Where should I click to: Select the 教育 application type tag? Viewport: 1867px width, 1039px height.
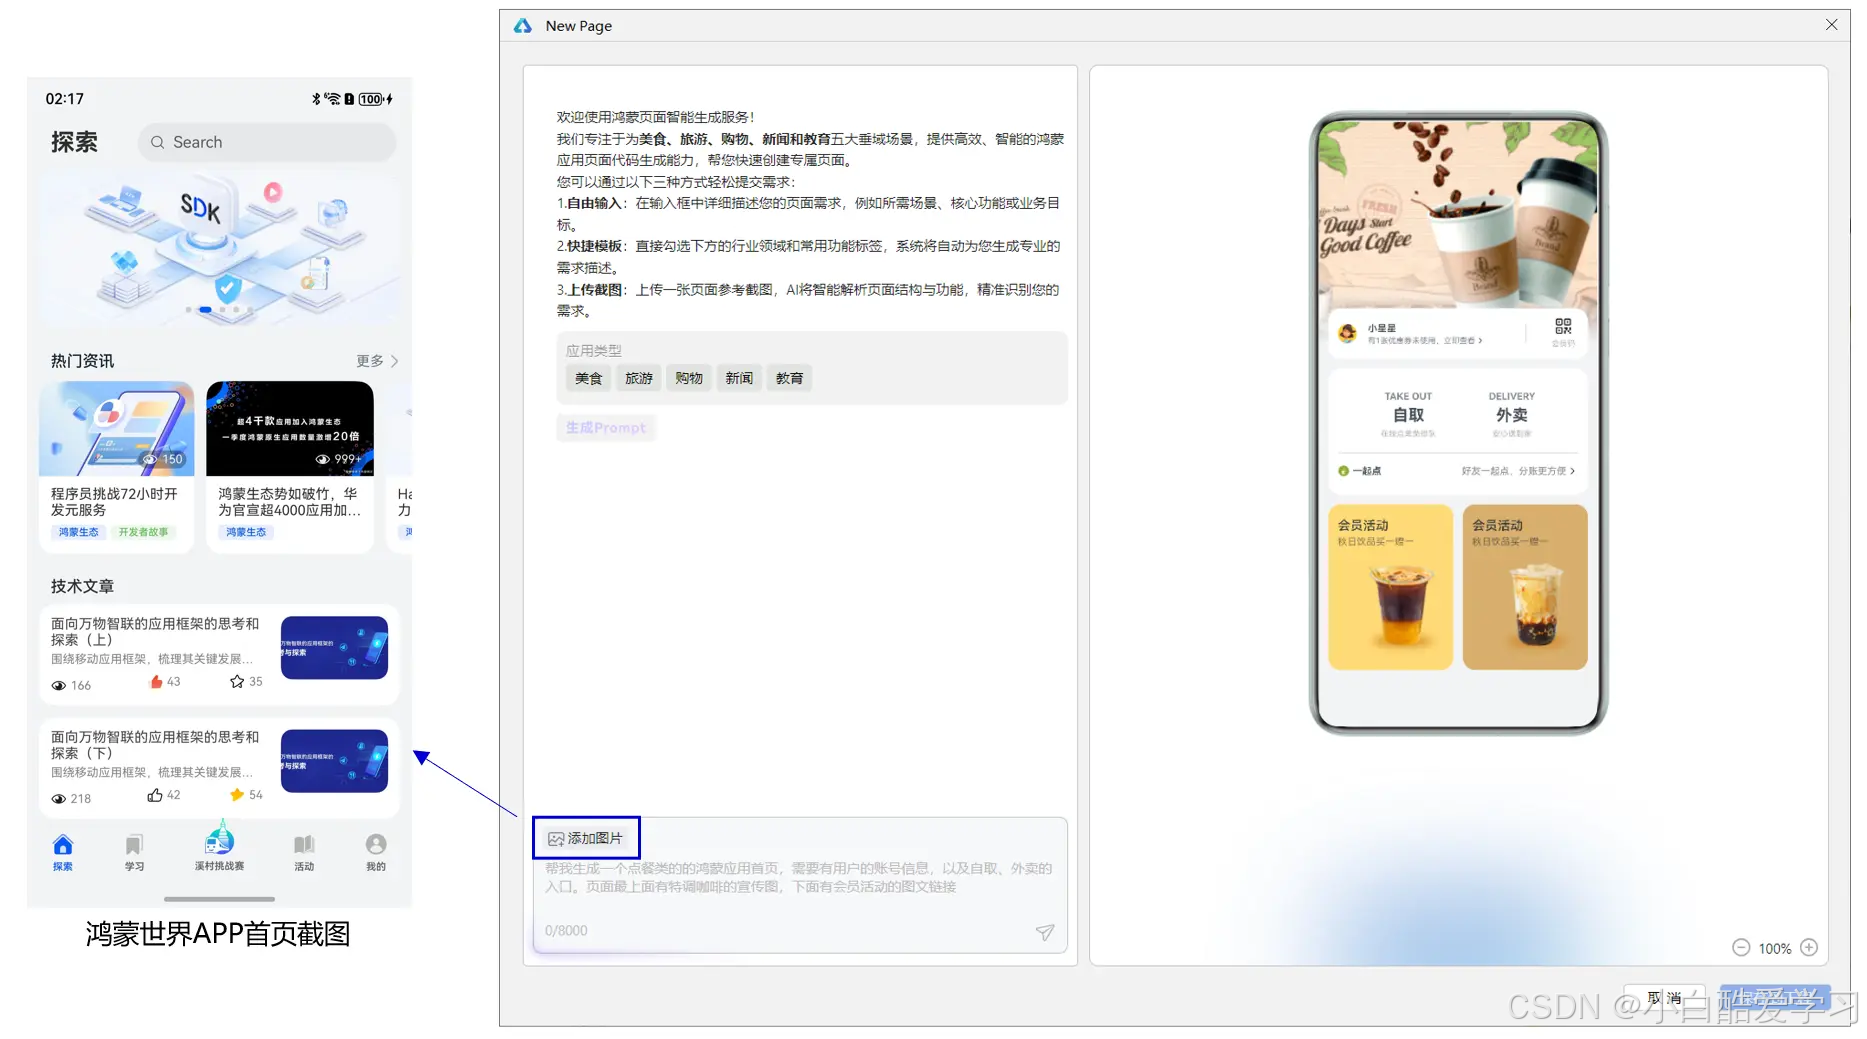789,378
